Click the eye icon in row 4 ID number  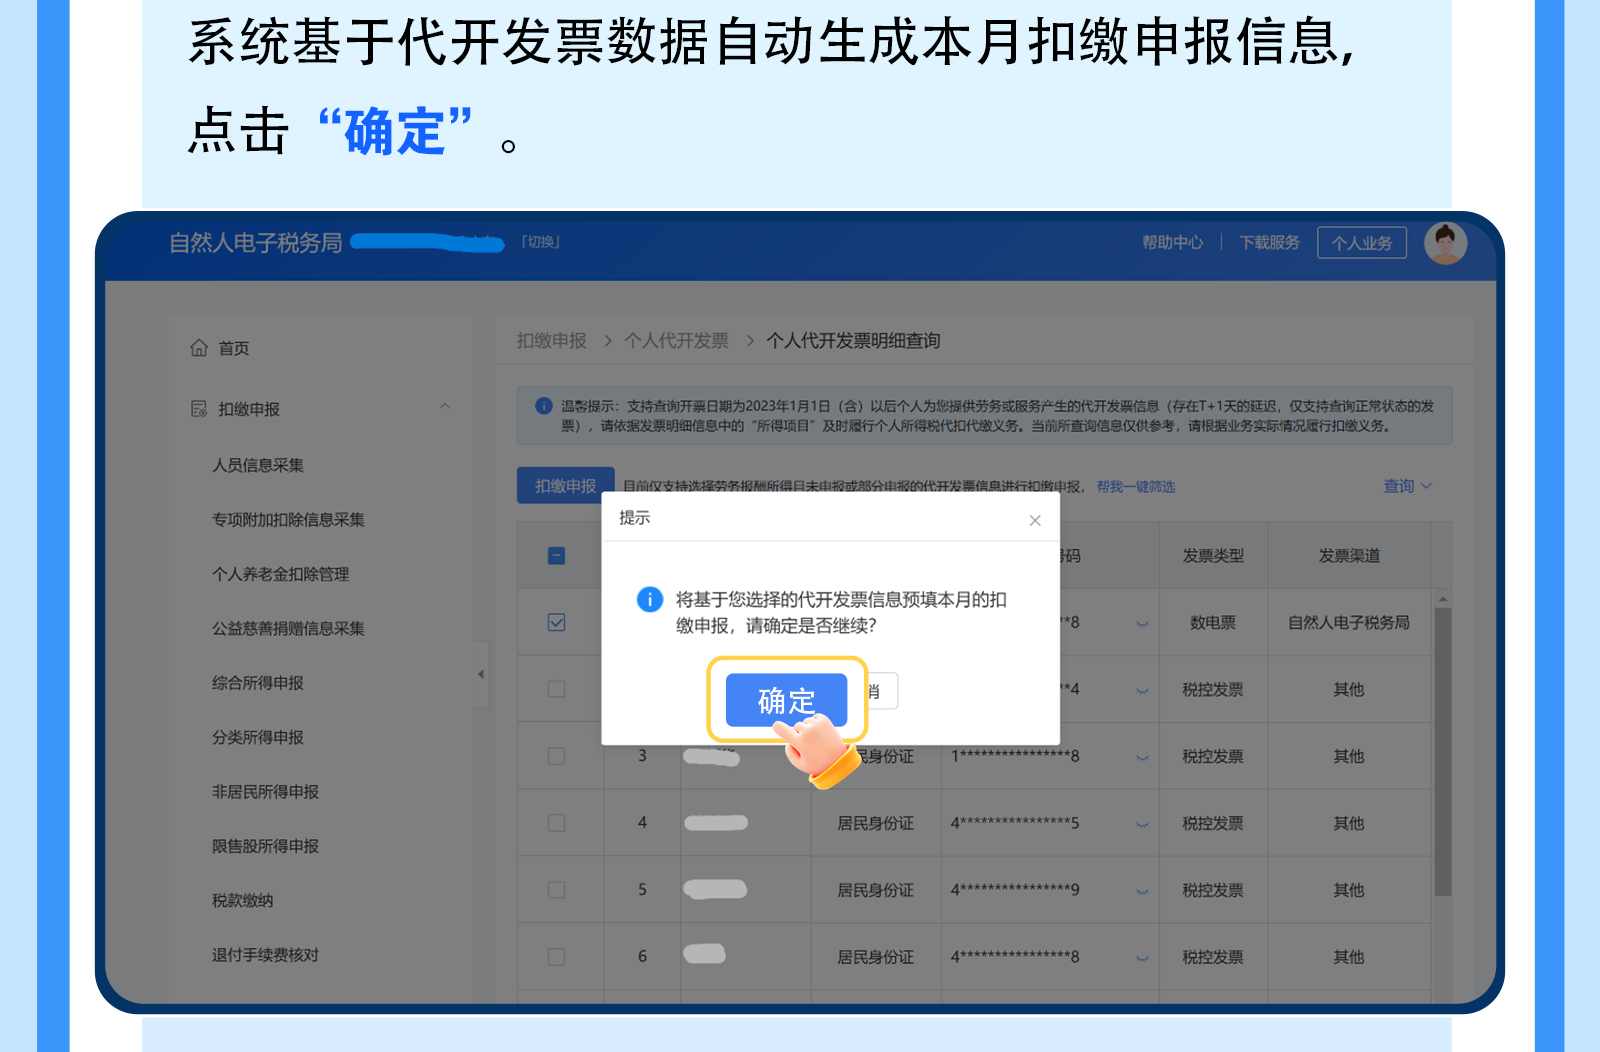tap(1142, 825)
